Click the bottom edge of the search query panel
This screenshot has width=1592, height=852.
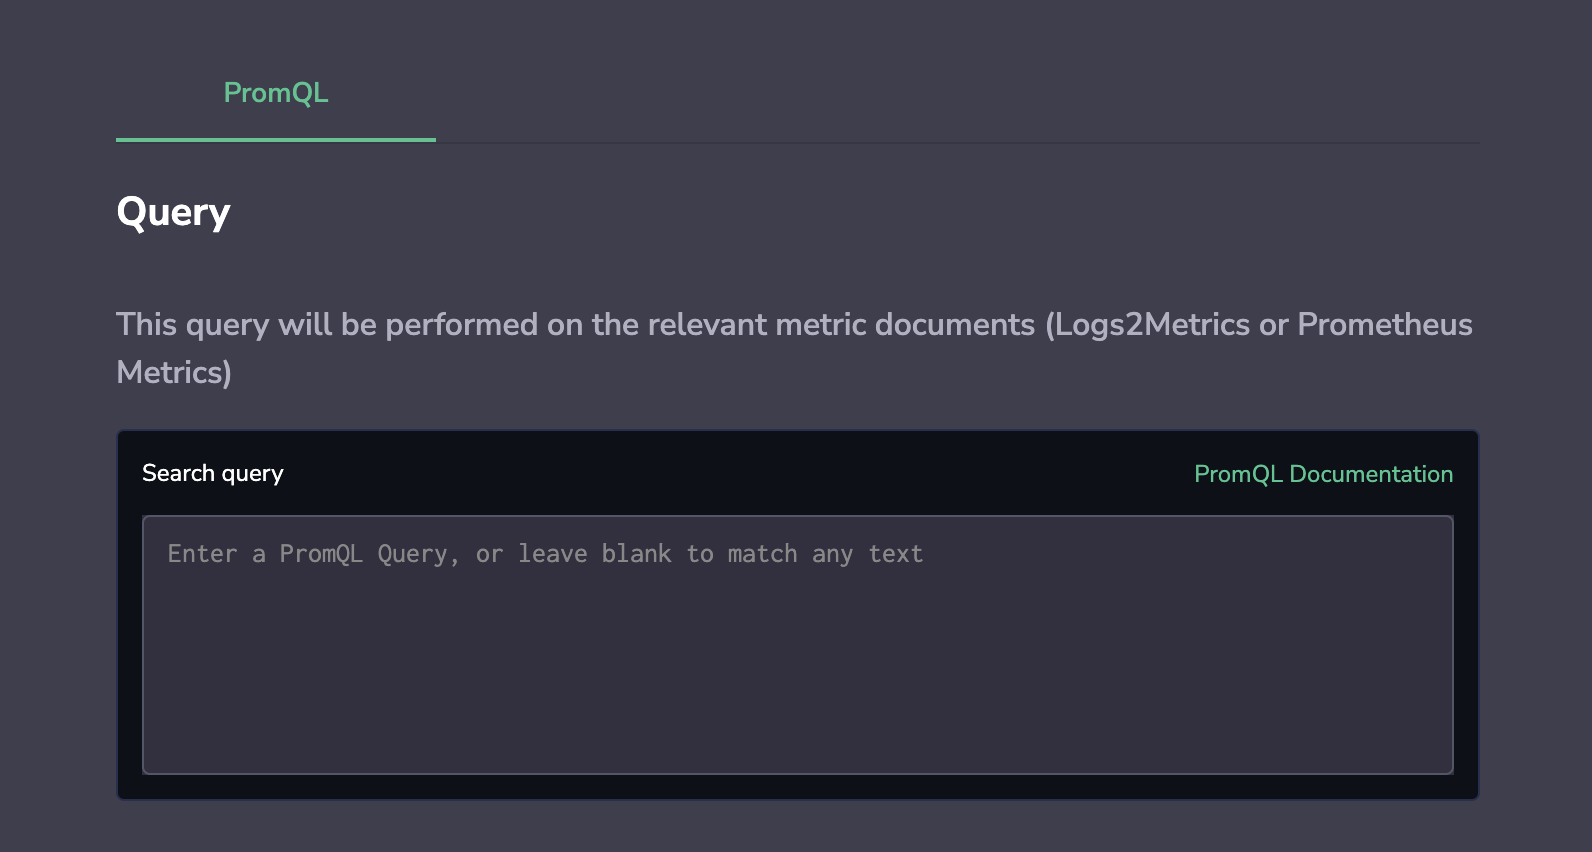(797, 797)
